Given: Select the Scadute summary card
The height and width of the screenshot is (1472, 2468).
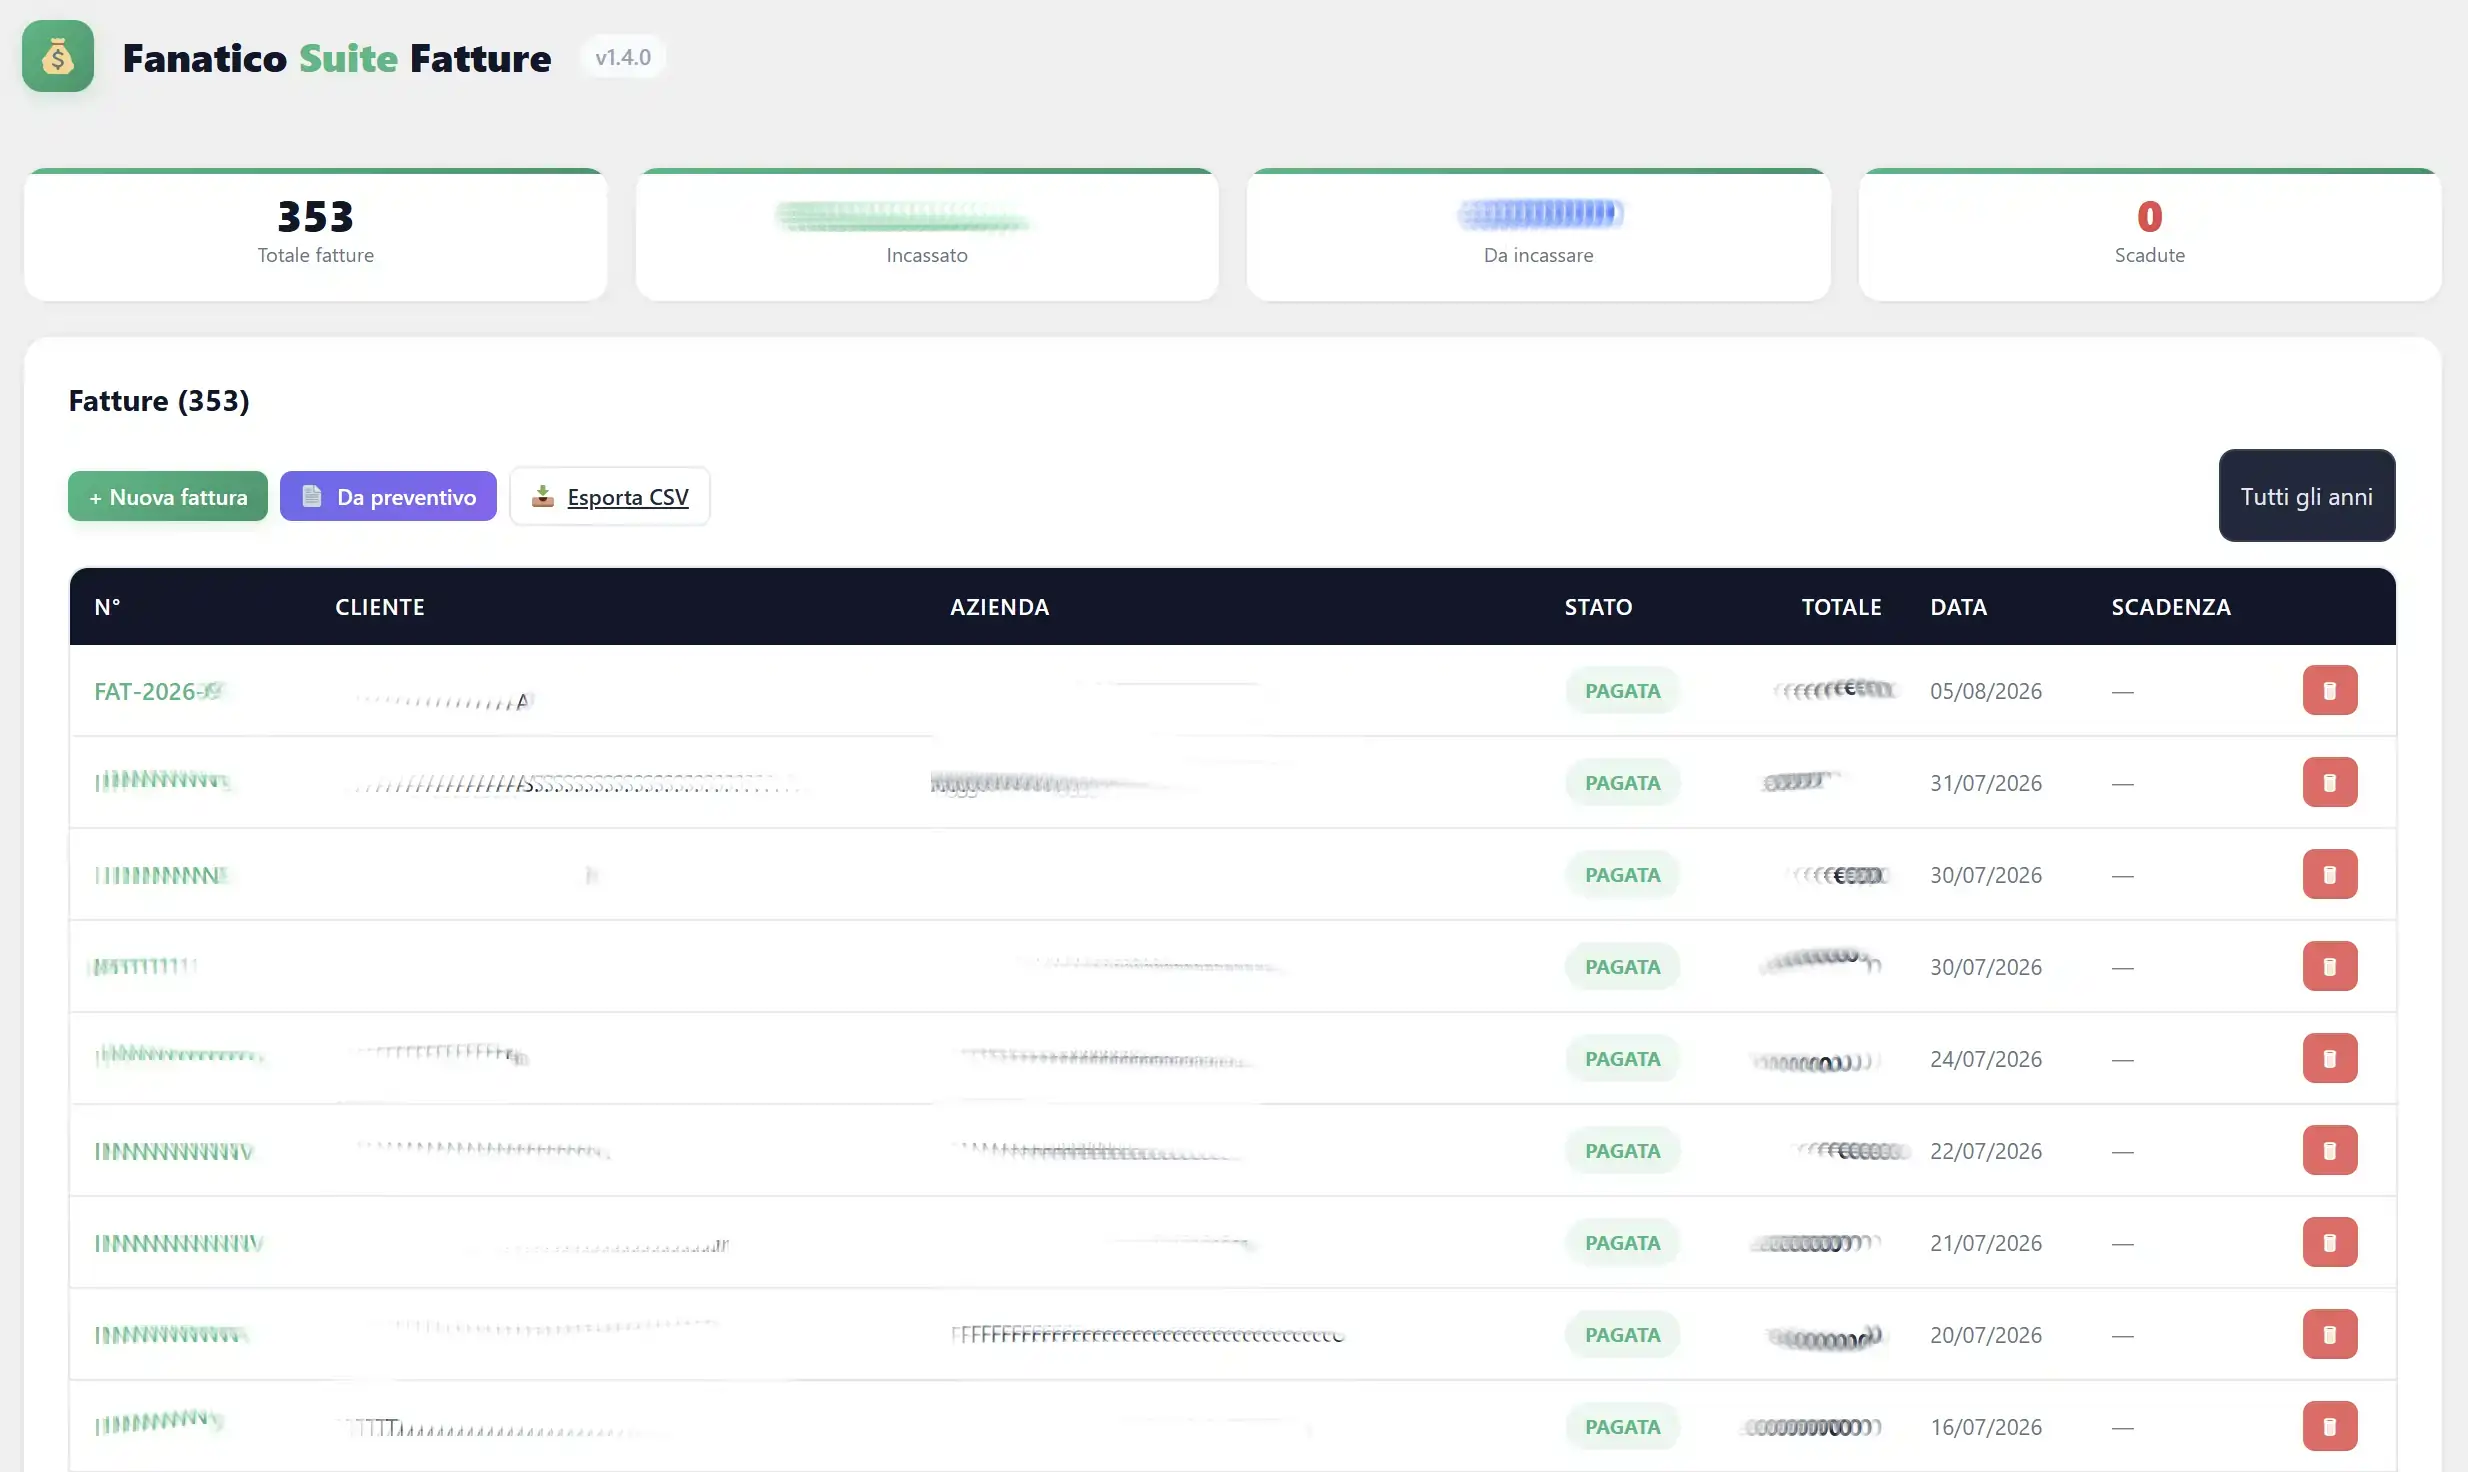Looking at the screenshot, I should 2150,235.
